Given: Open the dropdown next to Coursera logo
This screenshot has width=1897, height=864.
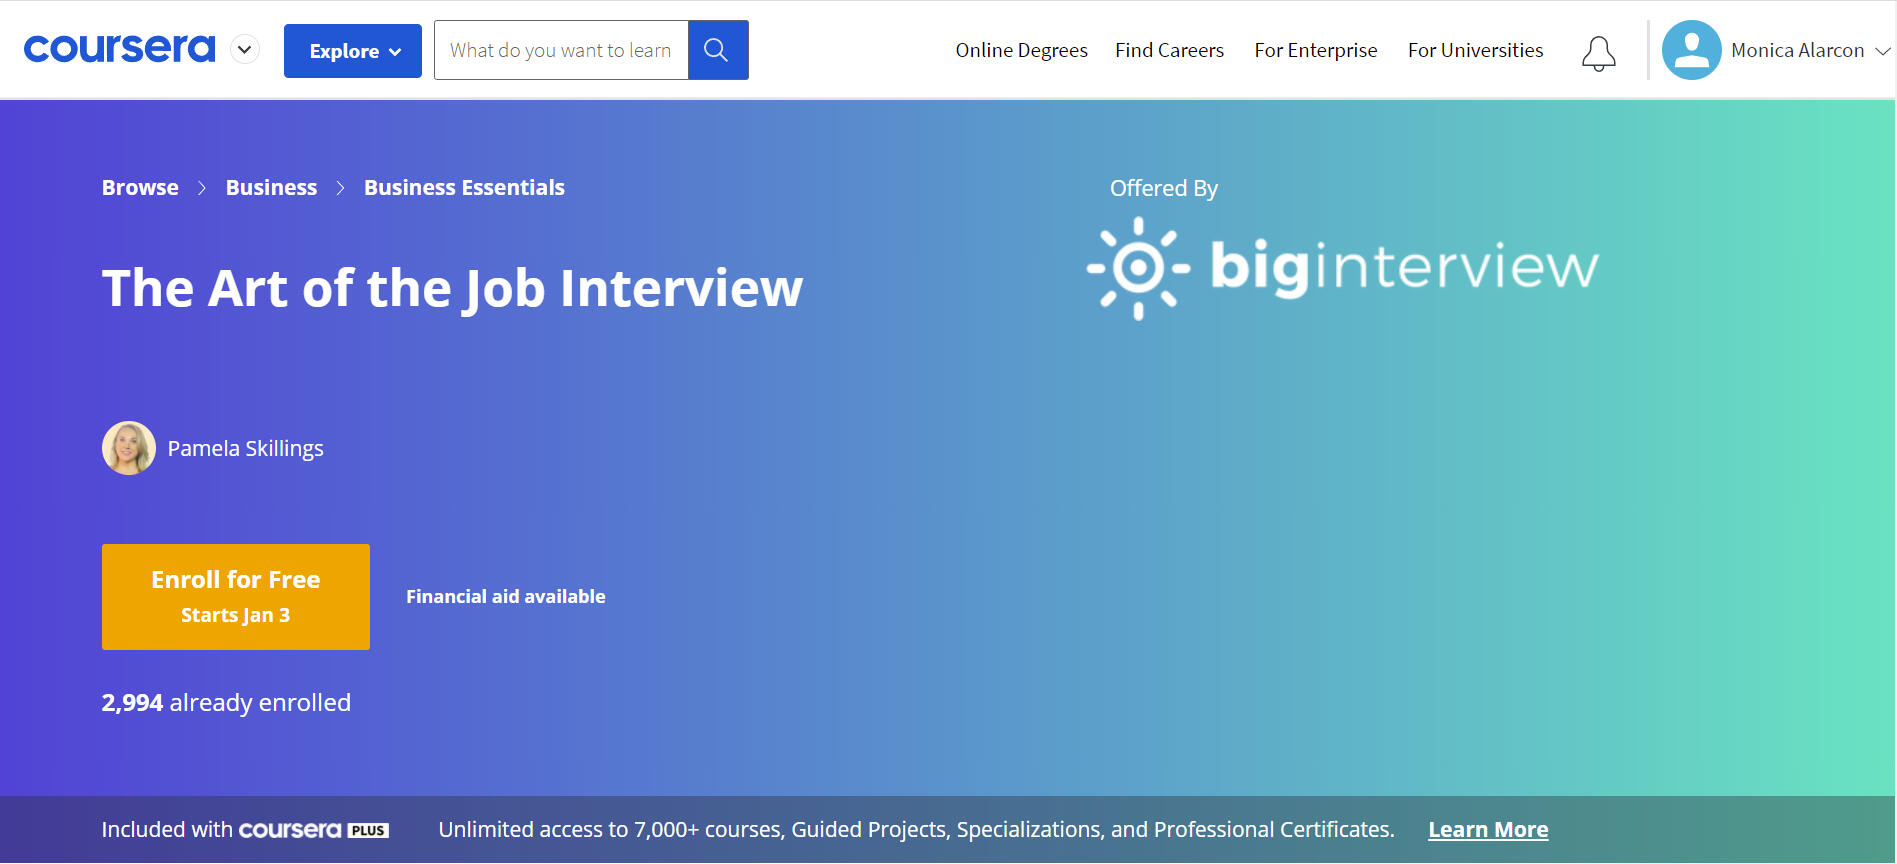Looking at the screenshot, I should [x=245, y=49].
